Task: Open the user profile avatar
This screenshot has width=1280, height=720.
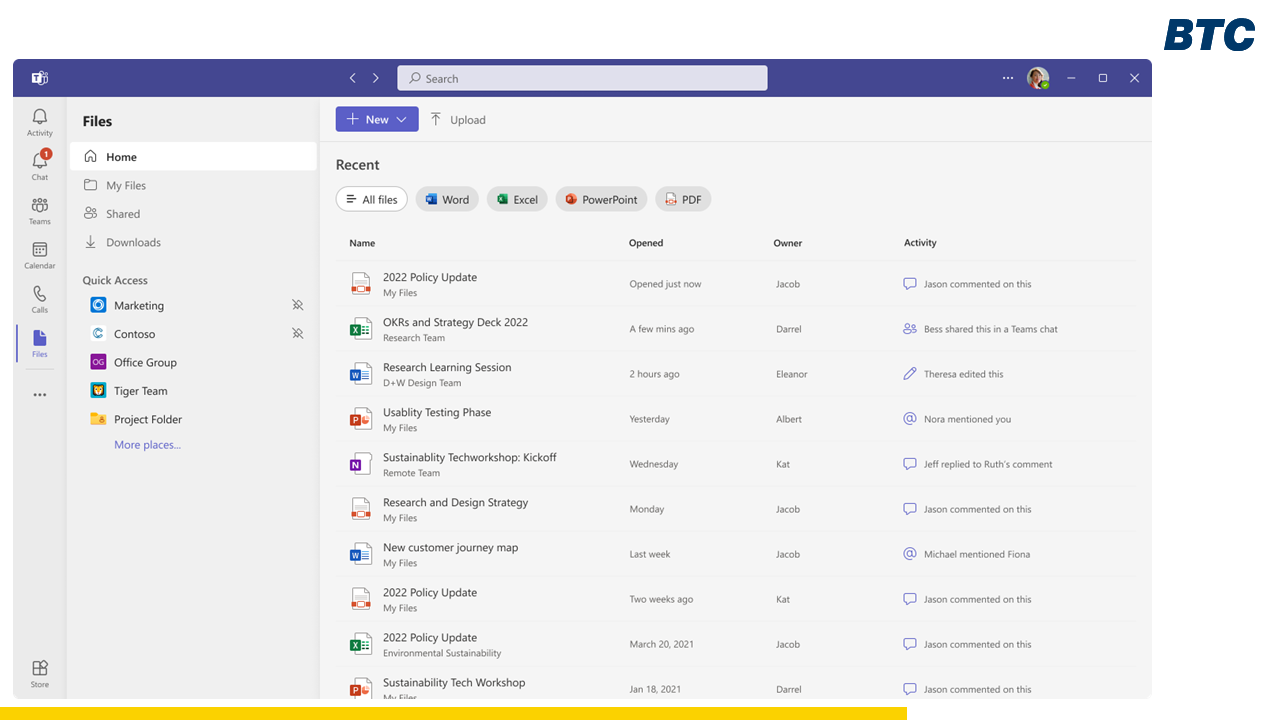Action: point(1038,78)
